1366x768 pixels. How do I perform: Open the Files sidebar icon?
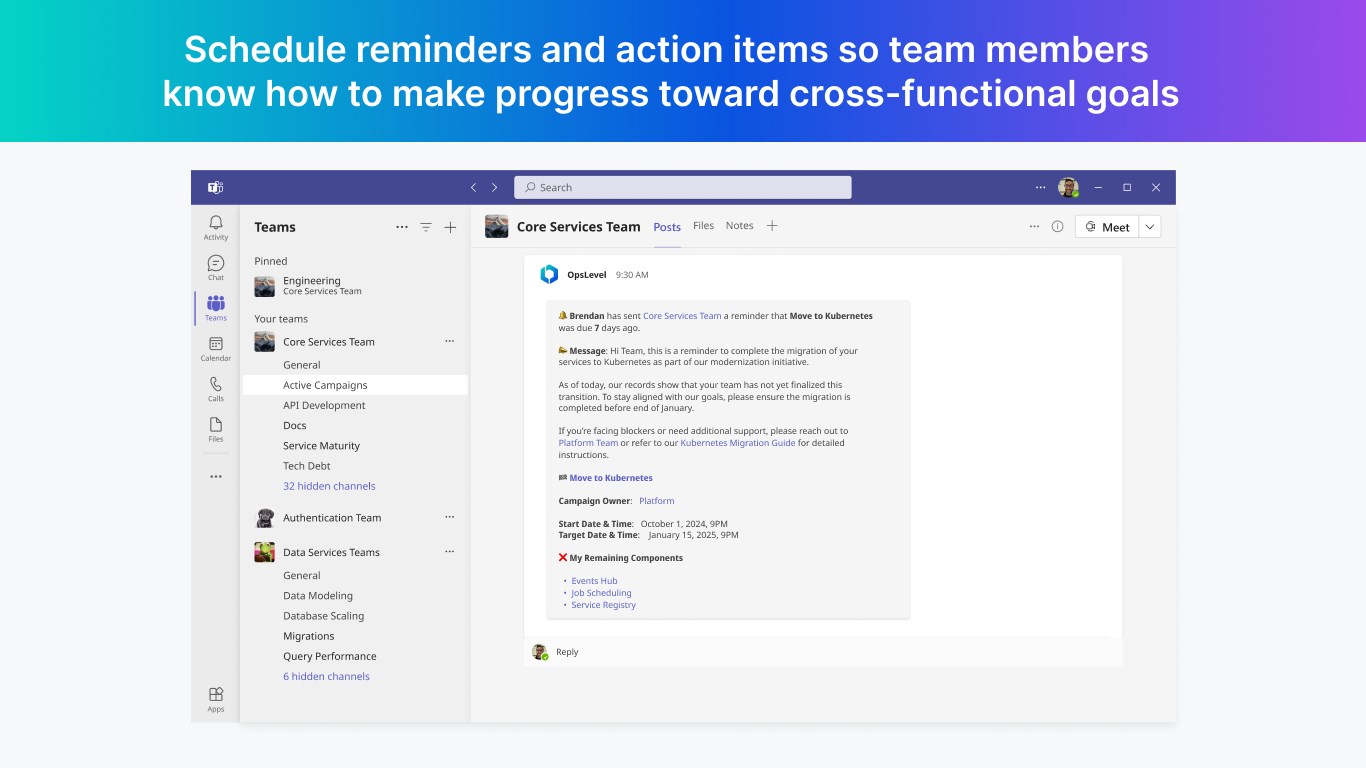(x=216, y=428)
